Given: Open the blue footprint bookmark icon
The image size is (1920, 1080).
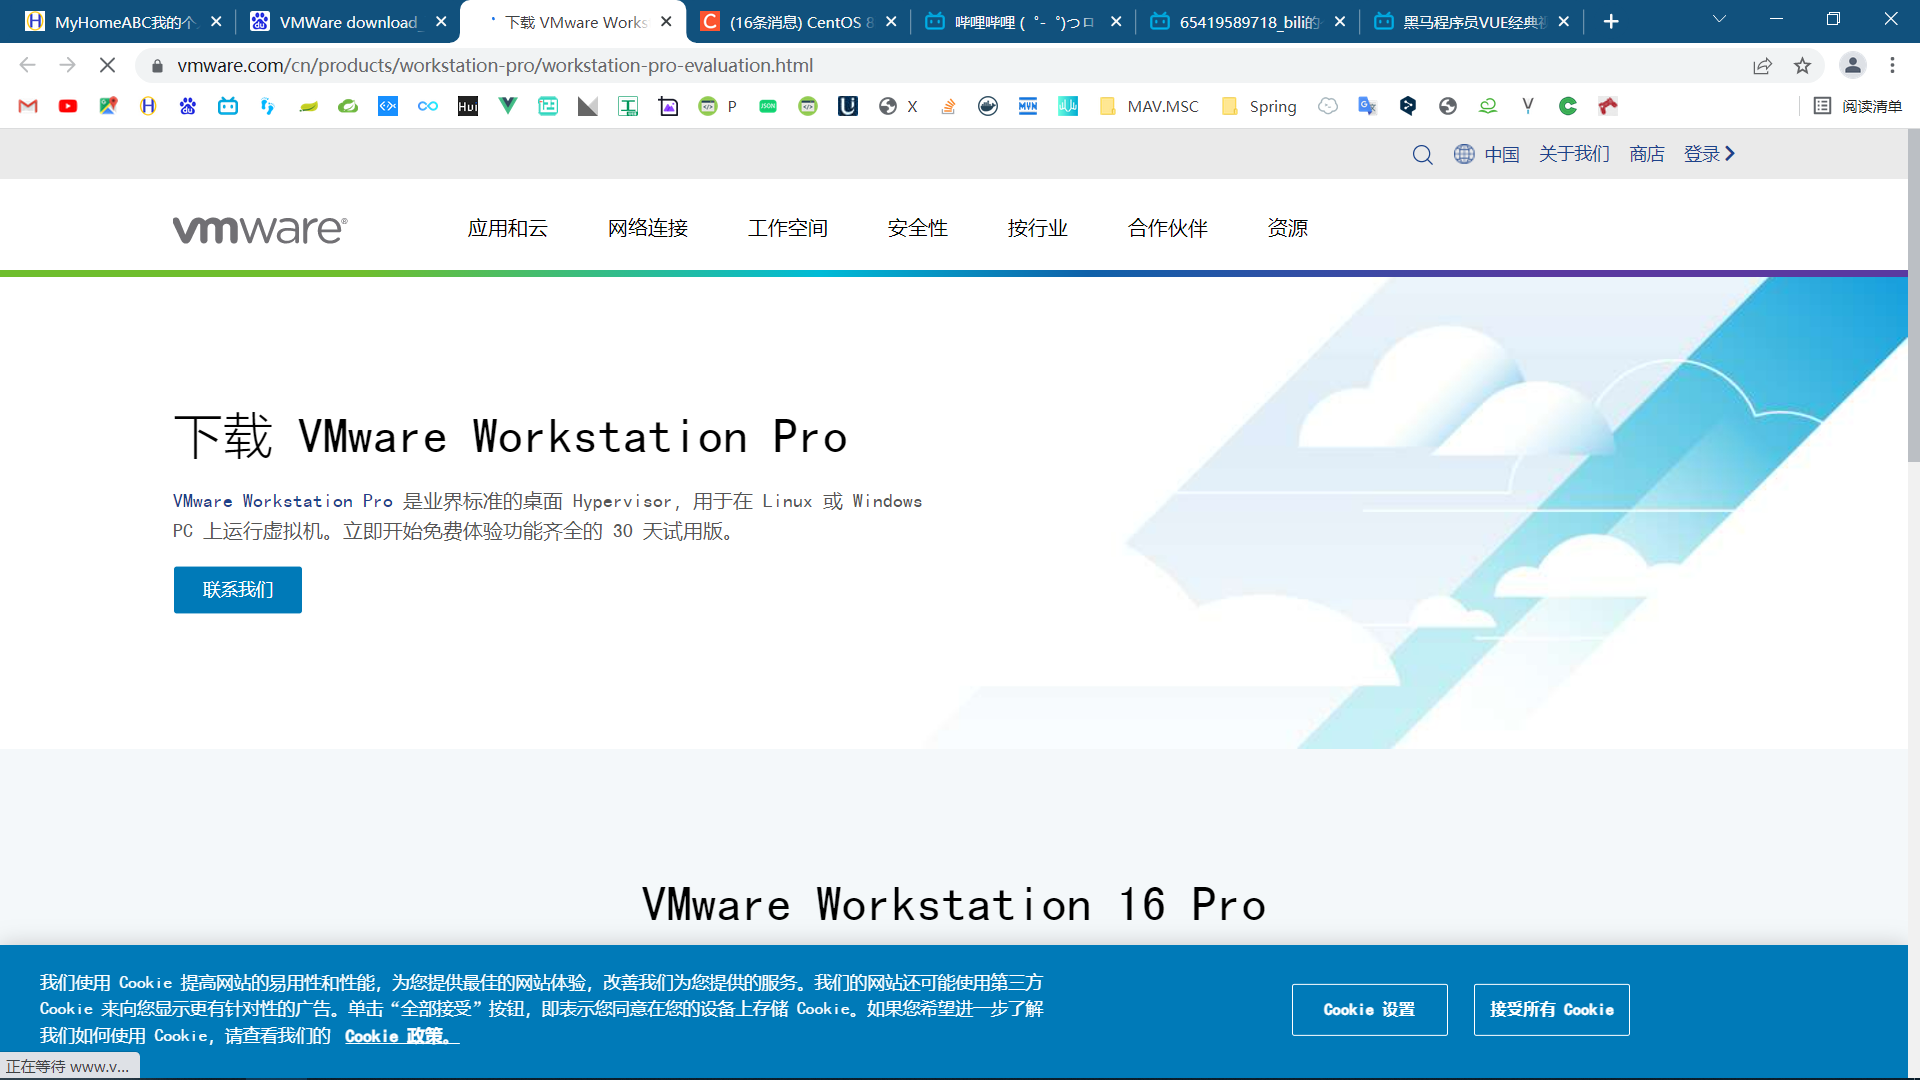Looking at the screenshot, I should pos(268,106).
